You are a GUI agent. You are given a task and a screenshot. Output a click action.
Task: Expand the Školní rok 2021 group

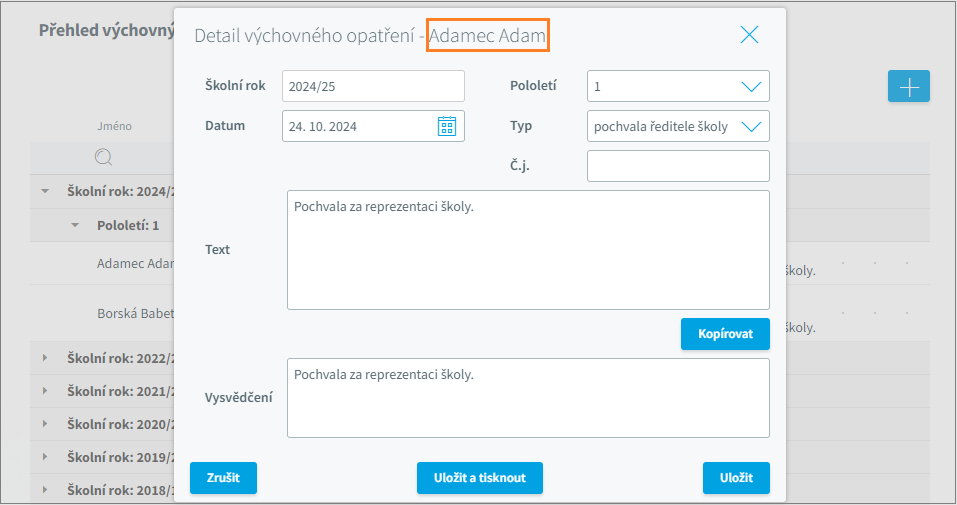[x=44, y=391]
